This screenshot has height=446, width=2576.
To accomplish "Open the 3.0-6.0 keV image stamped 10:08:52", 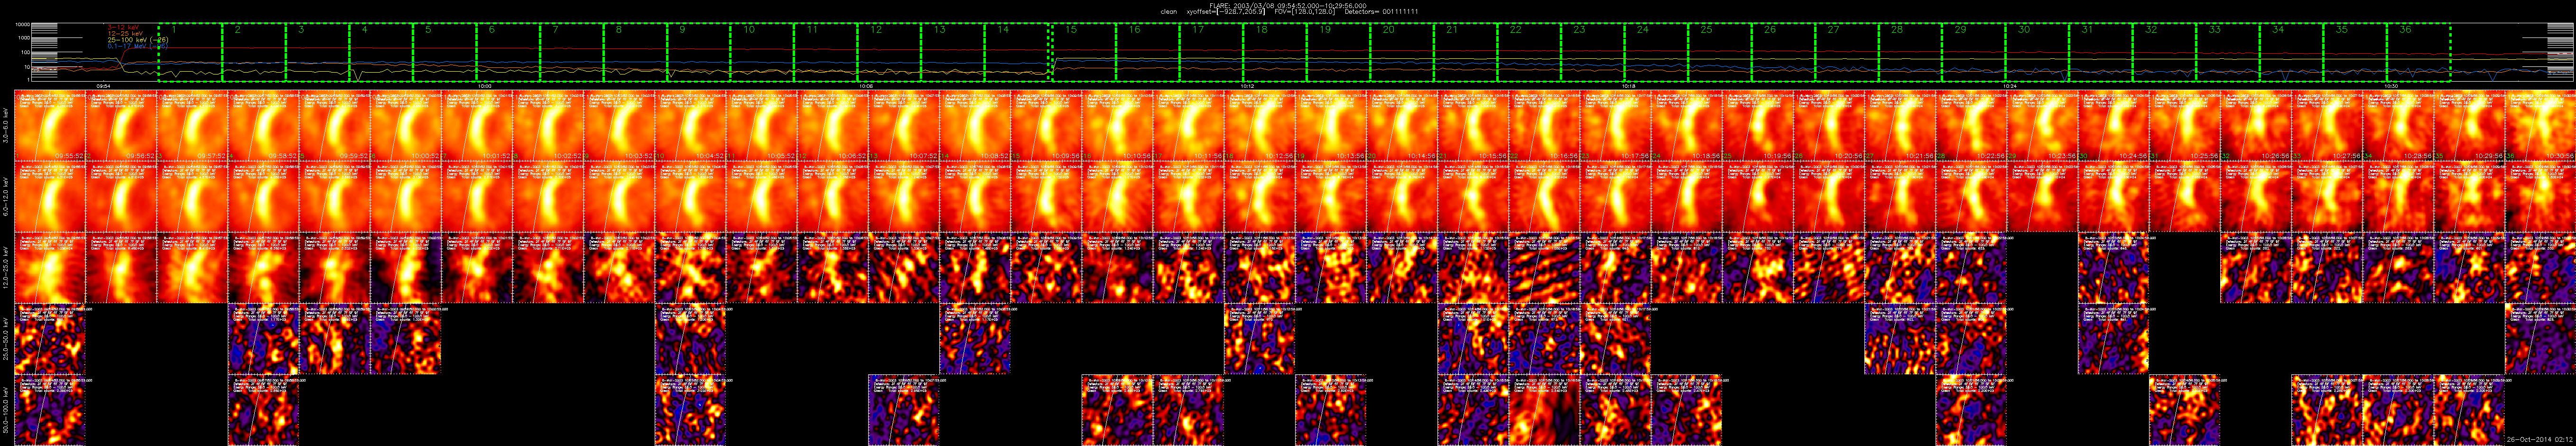I will coord(975,127).
